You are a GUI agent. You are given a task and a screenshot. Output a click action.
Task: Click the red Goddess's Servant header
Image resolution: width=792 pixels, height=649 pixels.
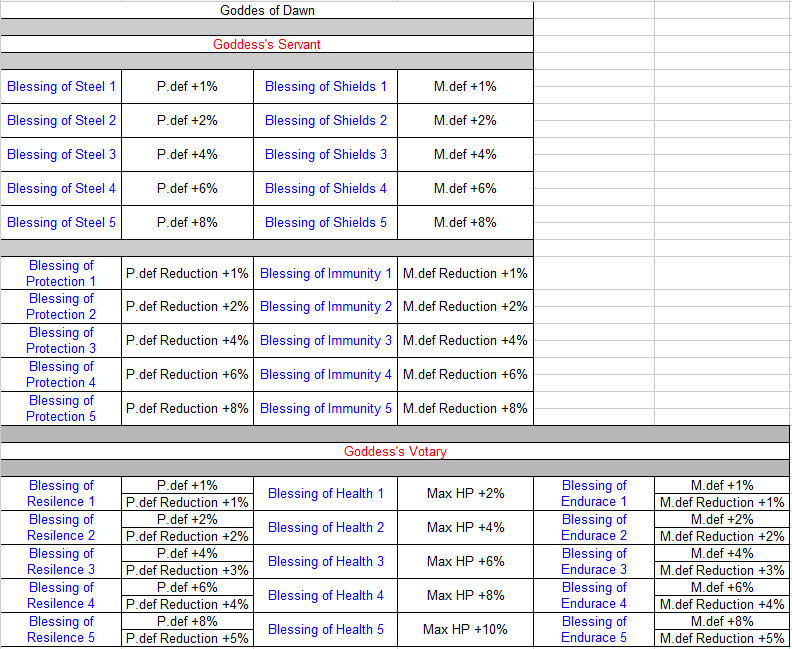coord(267,45)
